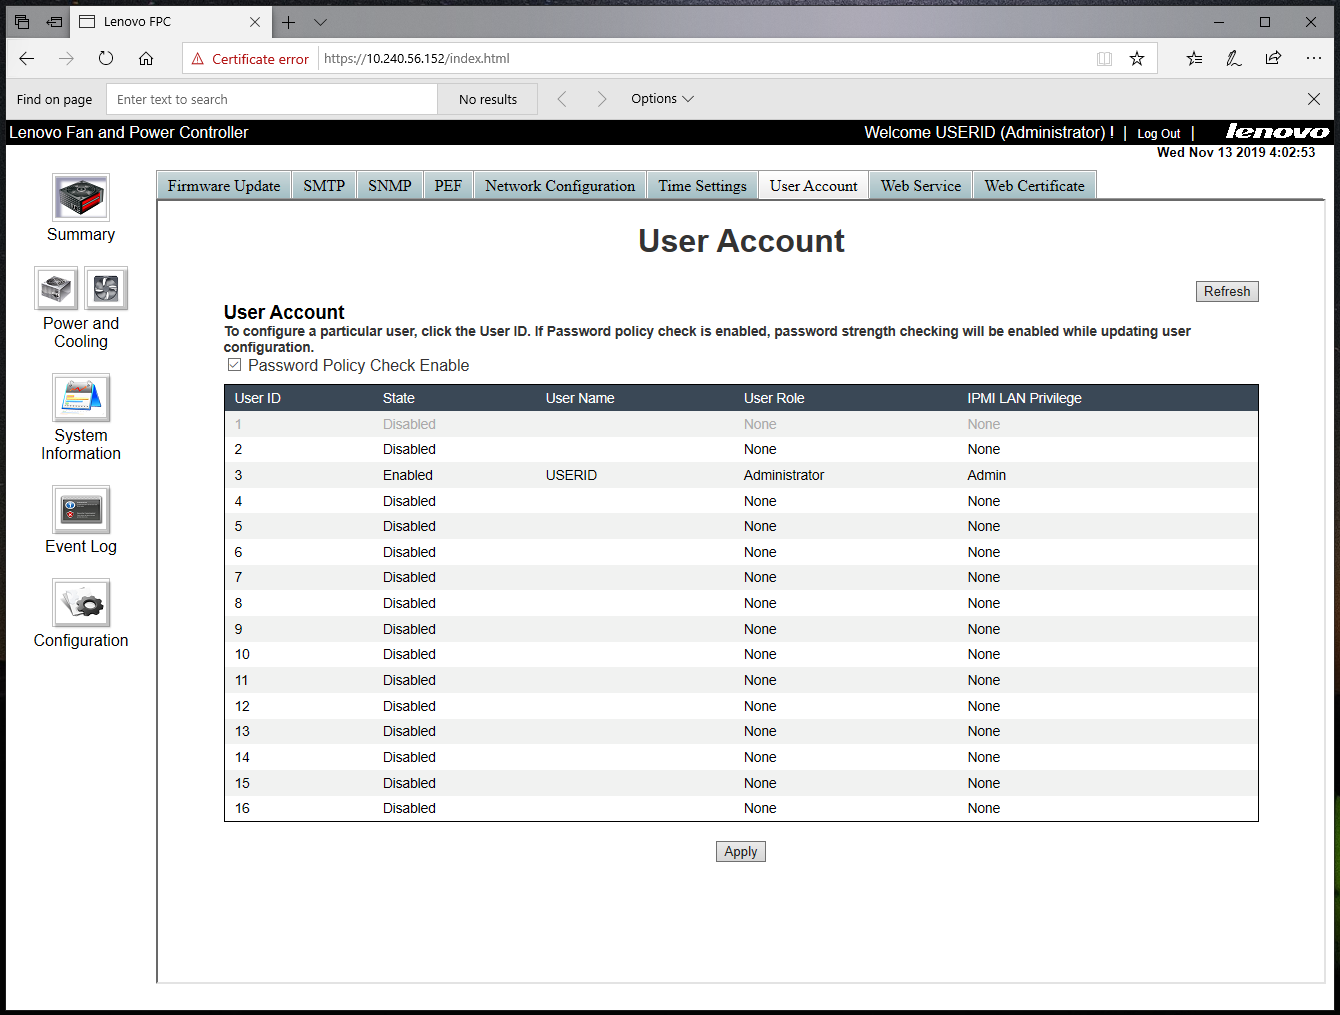This screenshot has height=1015, width=1340.
Task: Open the tab list chevron dropdown
Action: (320, 22)
